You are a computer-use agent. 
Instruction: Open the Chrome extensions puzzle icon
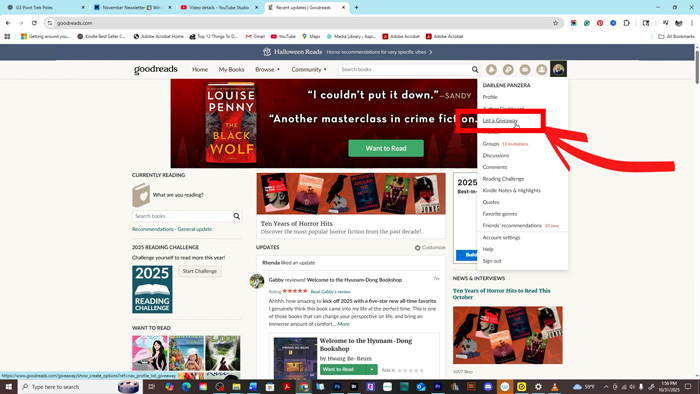pyautogui.click(x=626, y=23)
